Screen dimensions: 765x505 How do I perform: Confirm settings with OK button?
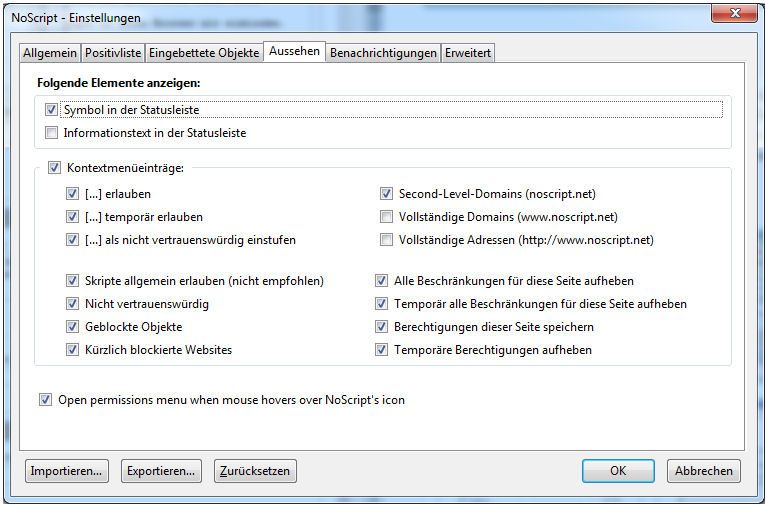(x=618, y=471)
